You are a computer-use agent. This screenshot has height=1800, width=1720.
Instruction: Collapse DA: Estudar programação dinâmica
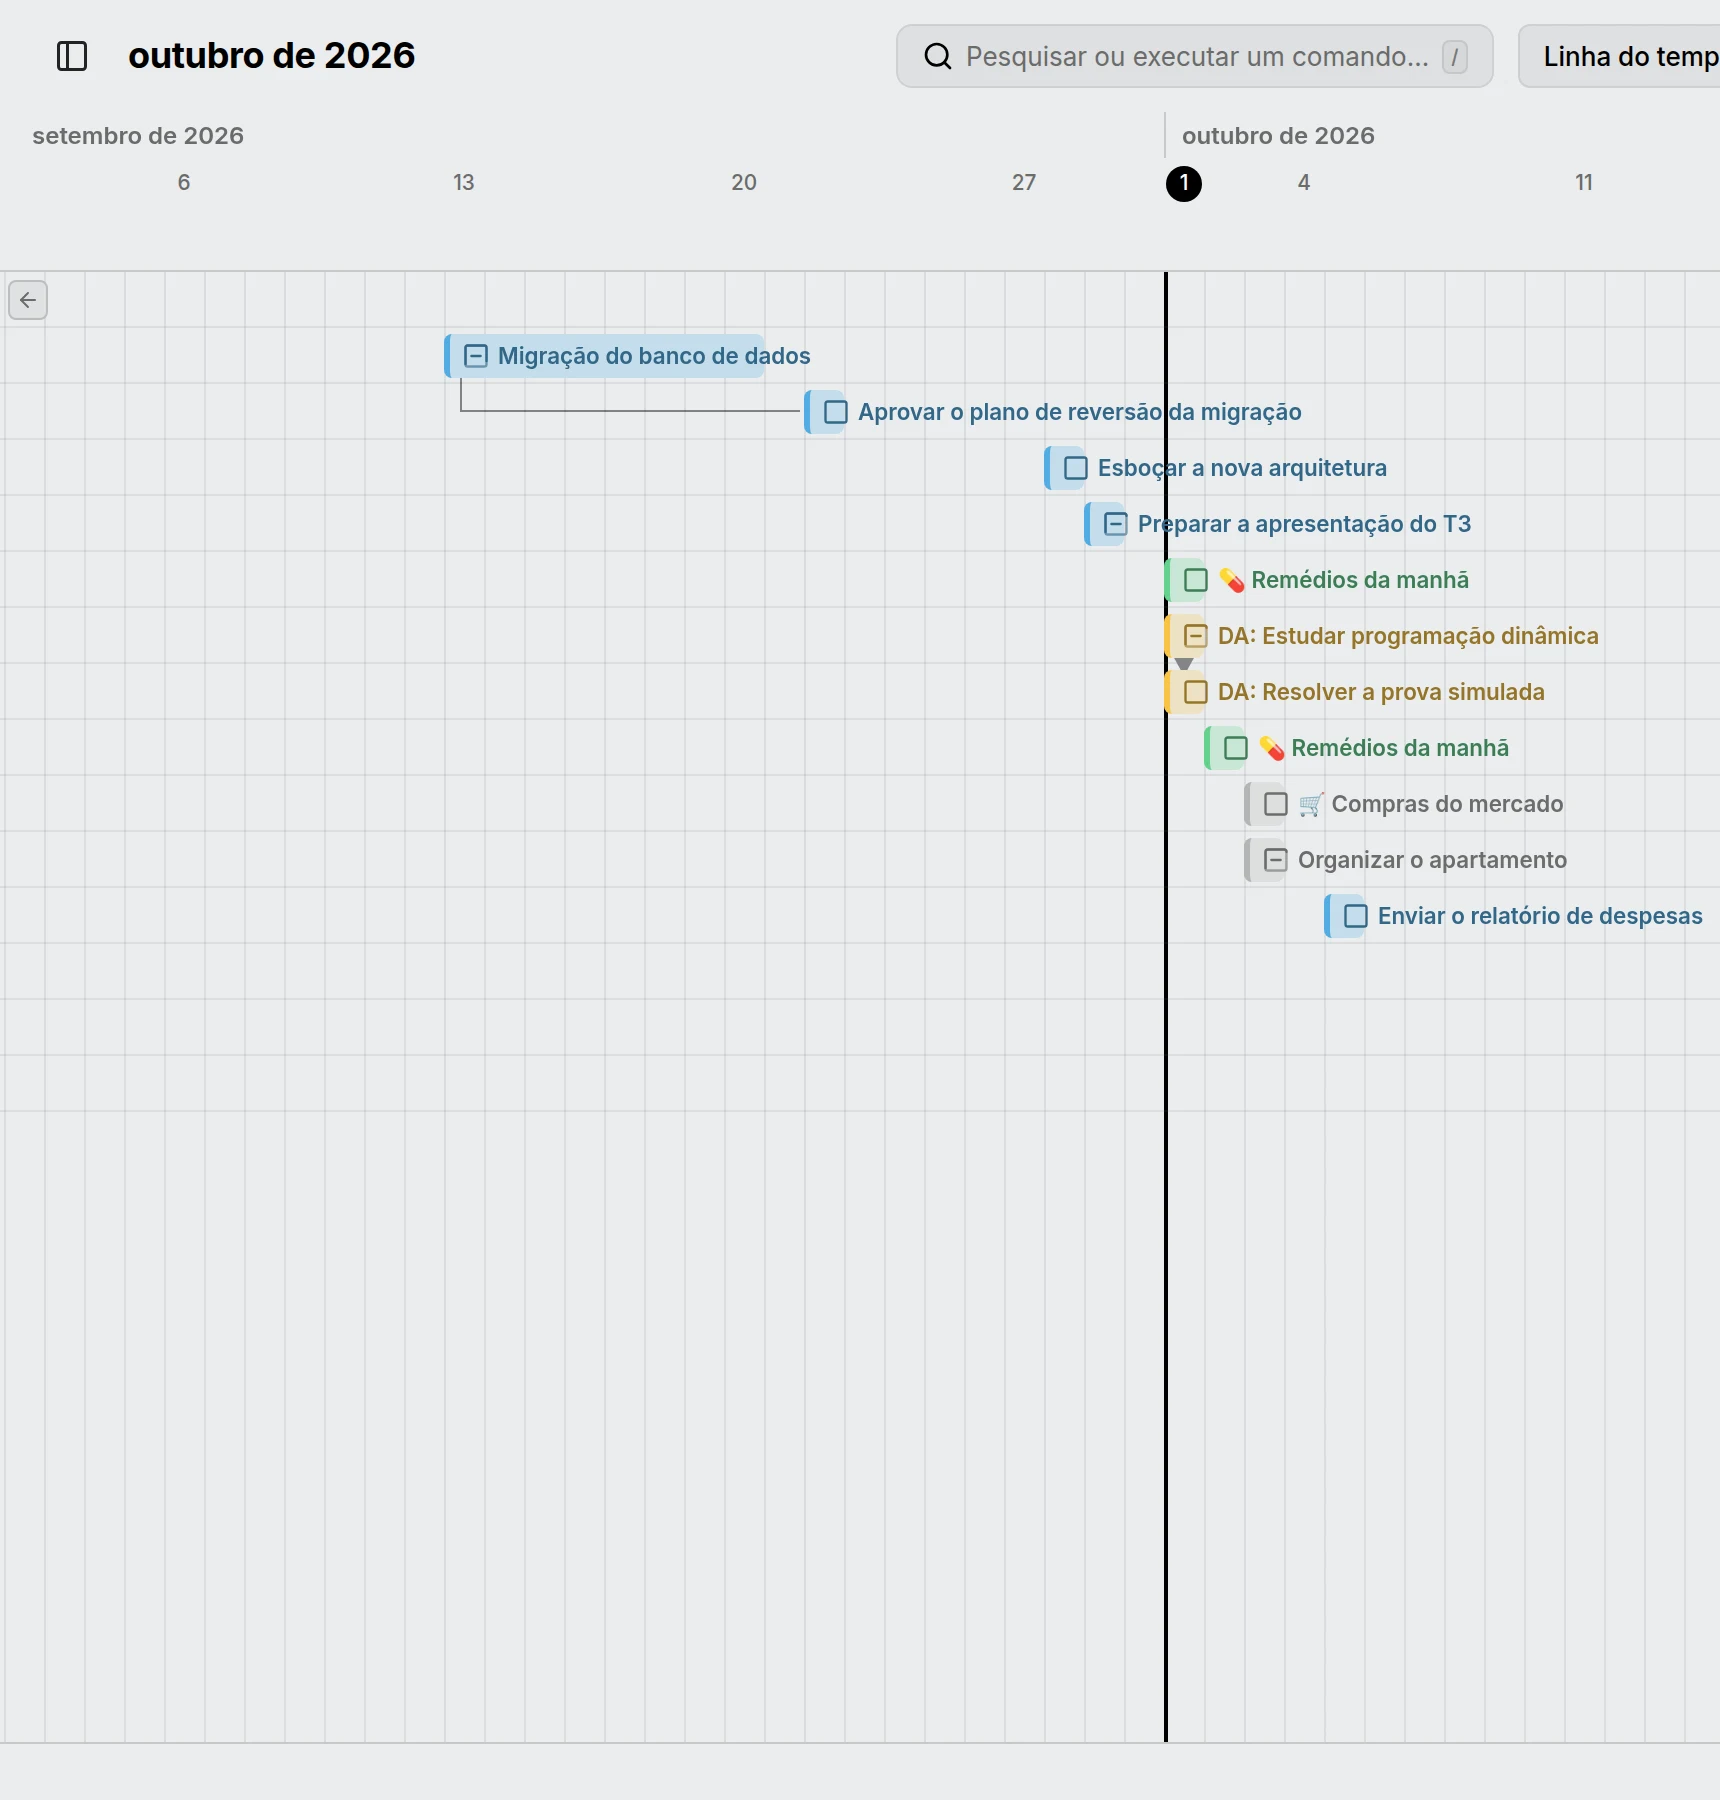1196,636
